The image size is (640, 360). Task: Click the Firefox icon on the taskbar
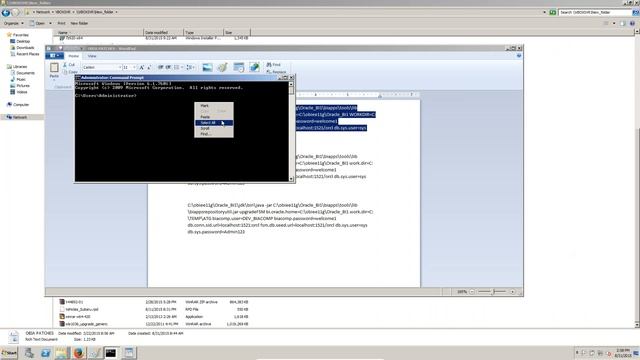pos(79,353)
